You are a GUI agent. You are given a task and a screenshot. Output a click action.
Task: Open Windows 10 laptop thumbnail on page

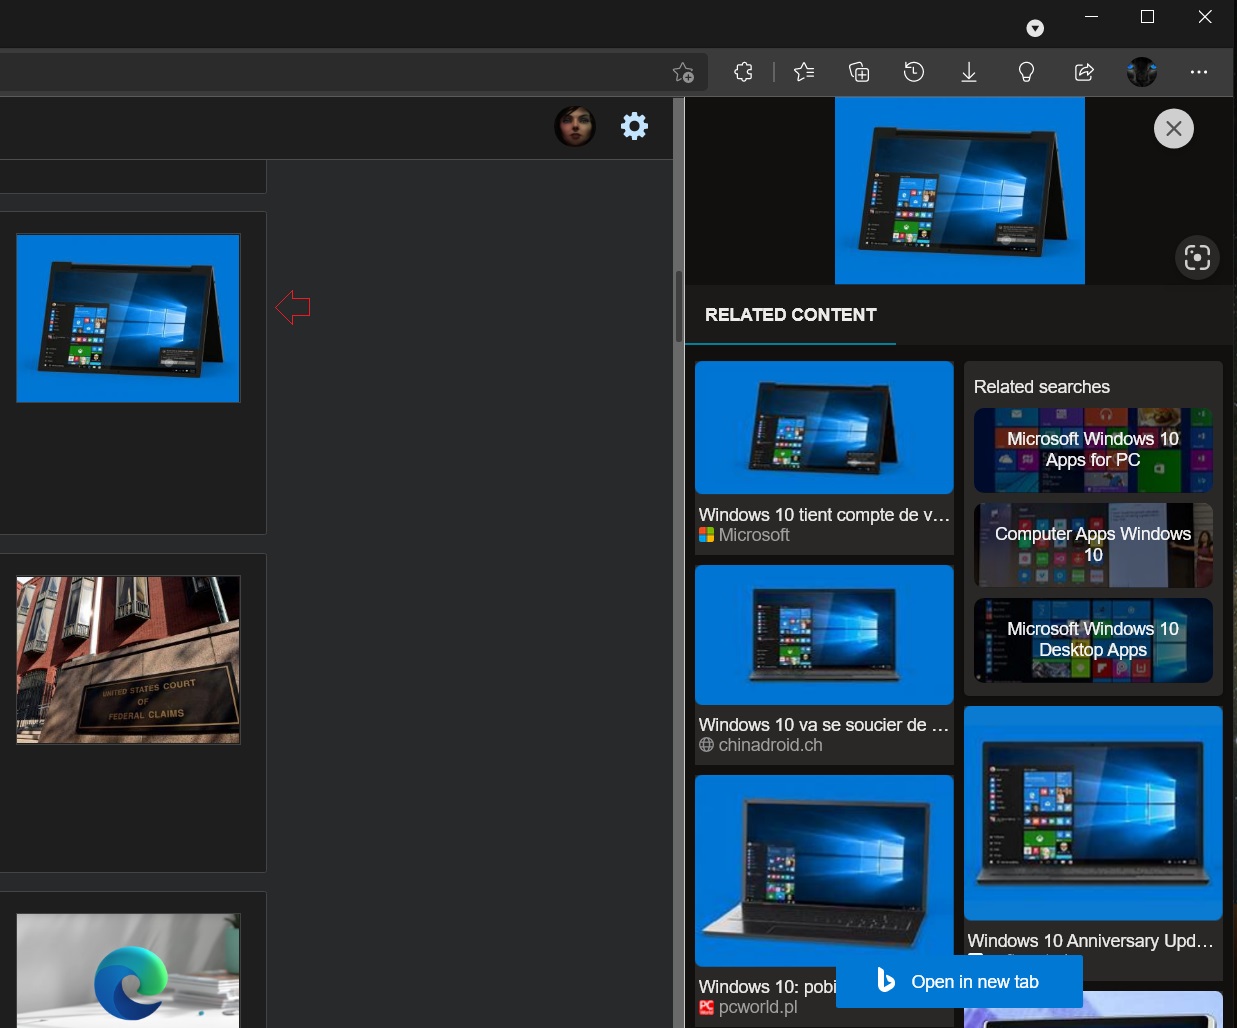[x=128, y=318]
